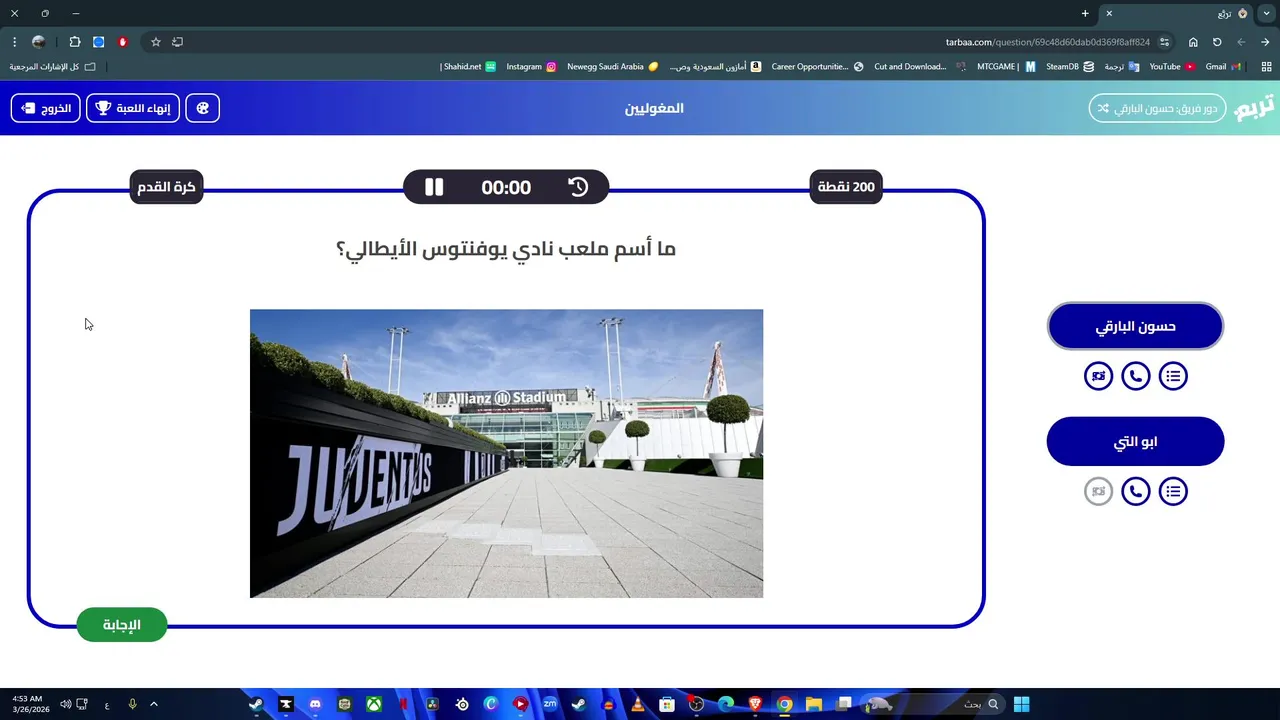Open the bookmarks apps grid icon

(1266, 67)
